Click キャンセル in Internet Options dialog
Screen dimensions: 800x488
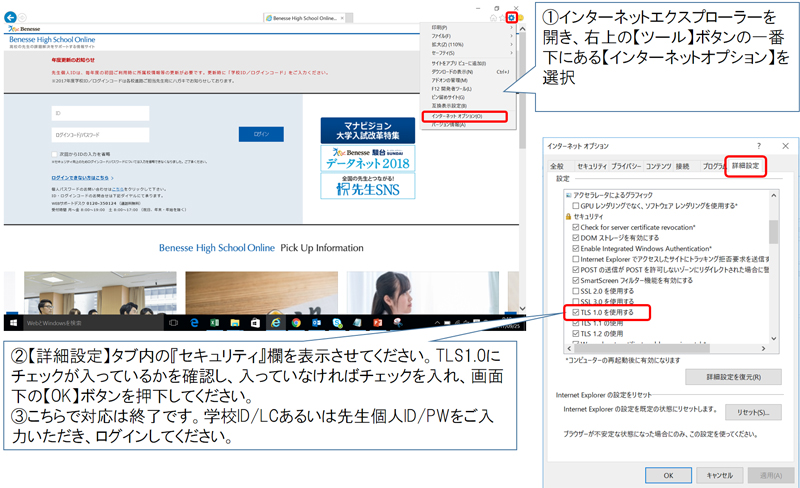[719, 475]
